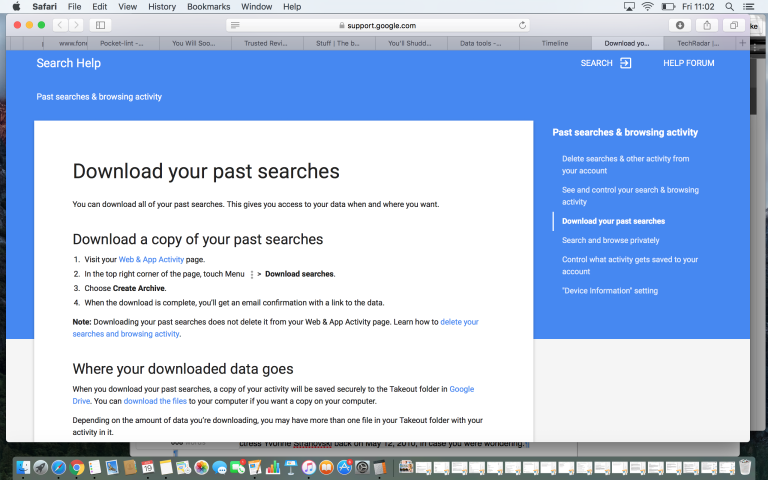
Task: Click the SEARCH arrow icon in header
Action: [625, 63]
